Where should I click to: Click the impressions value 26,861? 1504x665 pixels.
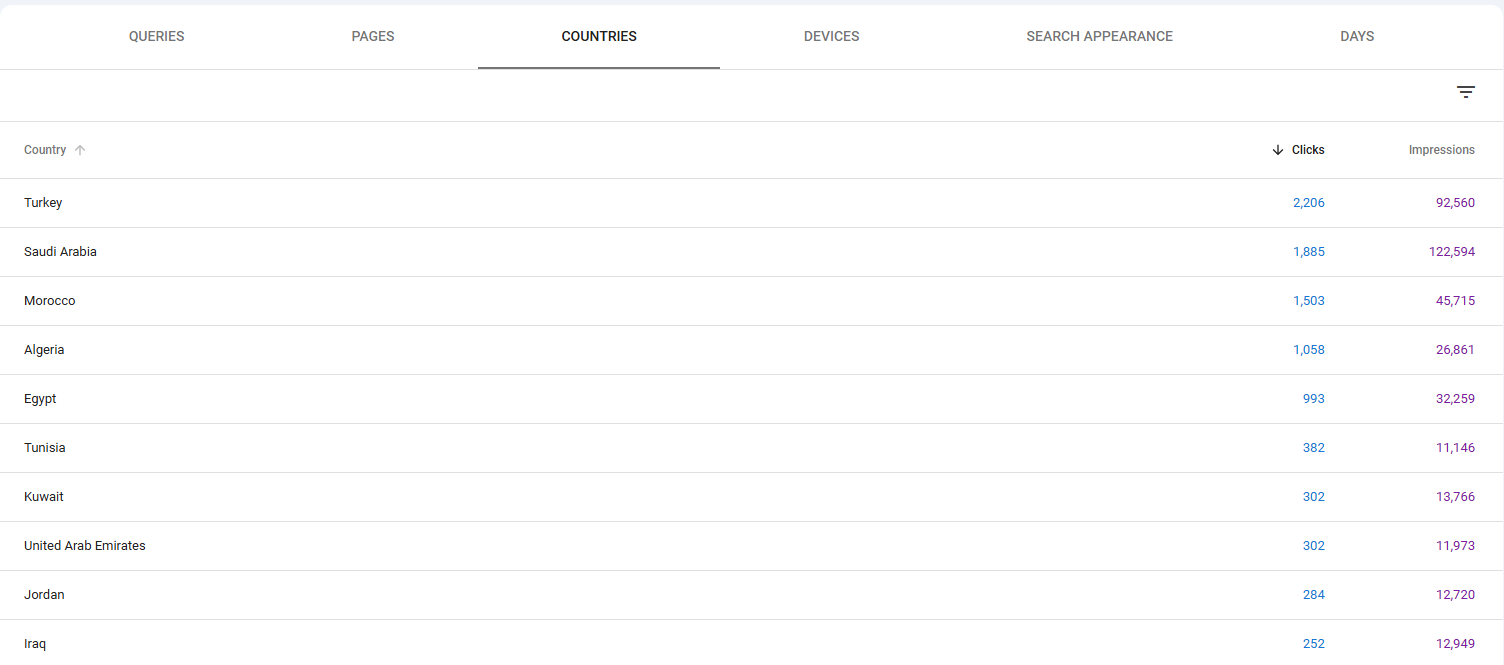1455,350
